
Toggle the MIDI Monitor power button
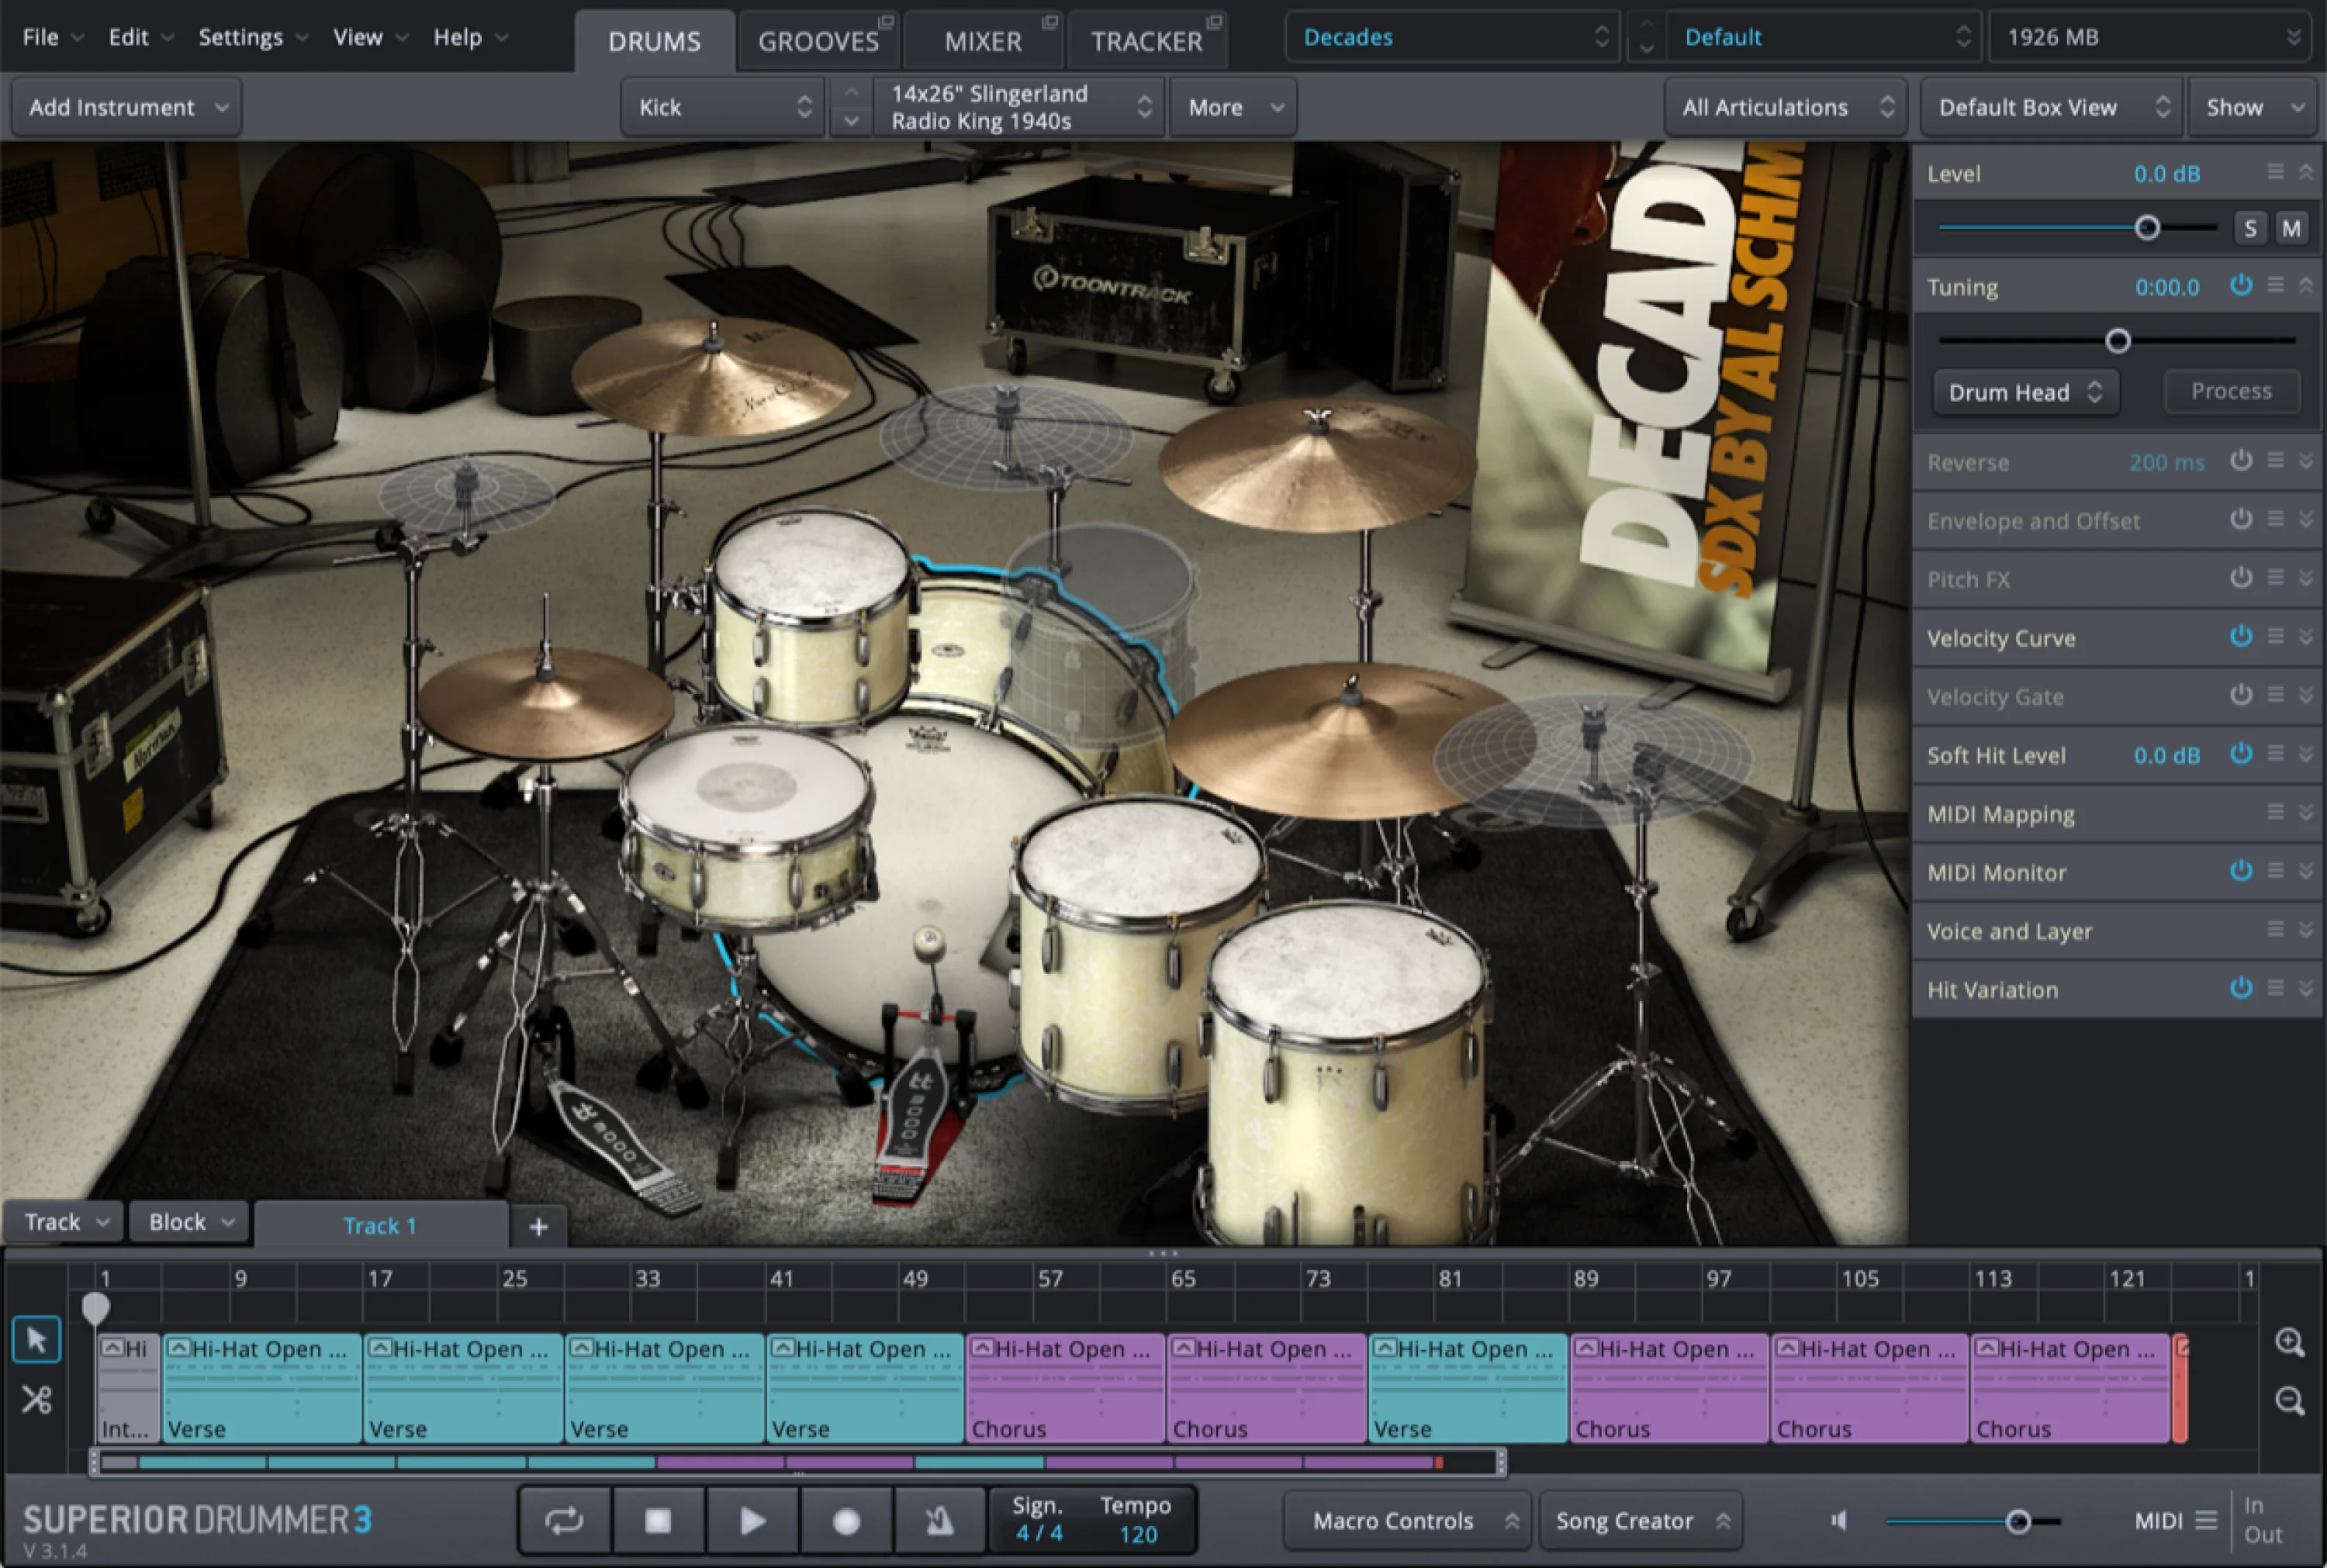click(x=2241, y=870)
